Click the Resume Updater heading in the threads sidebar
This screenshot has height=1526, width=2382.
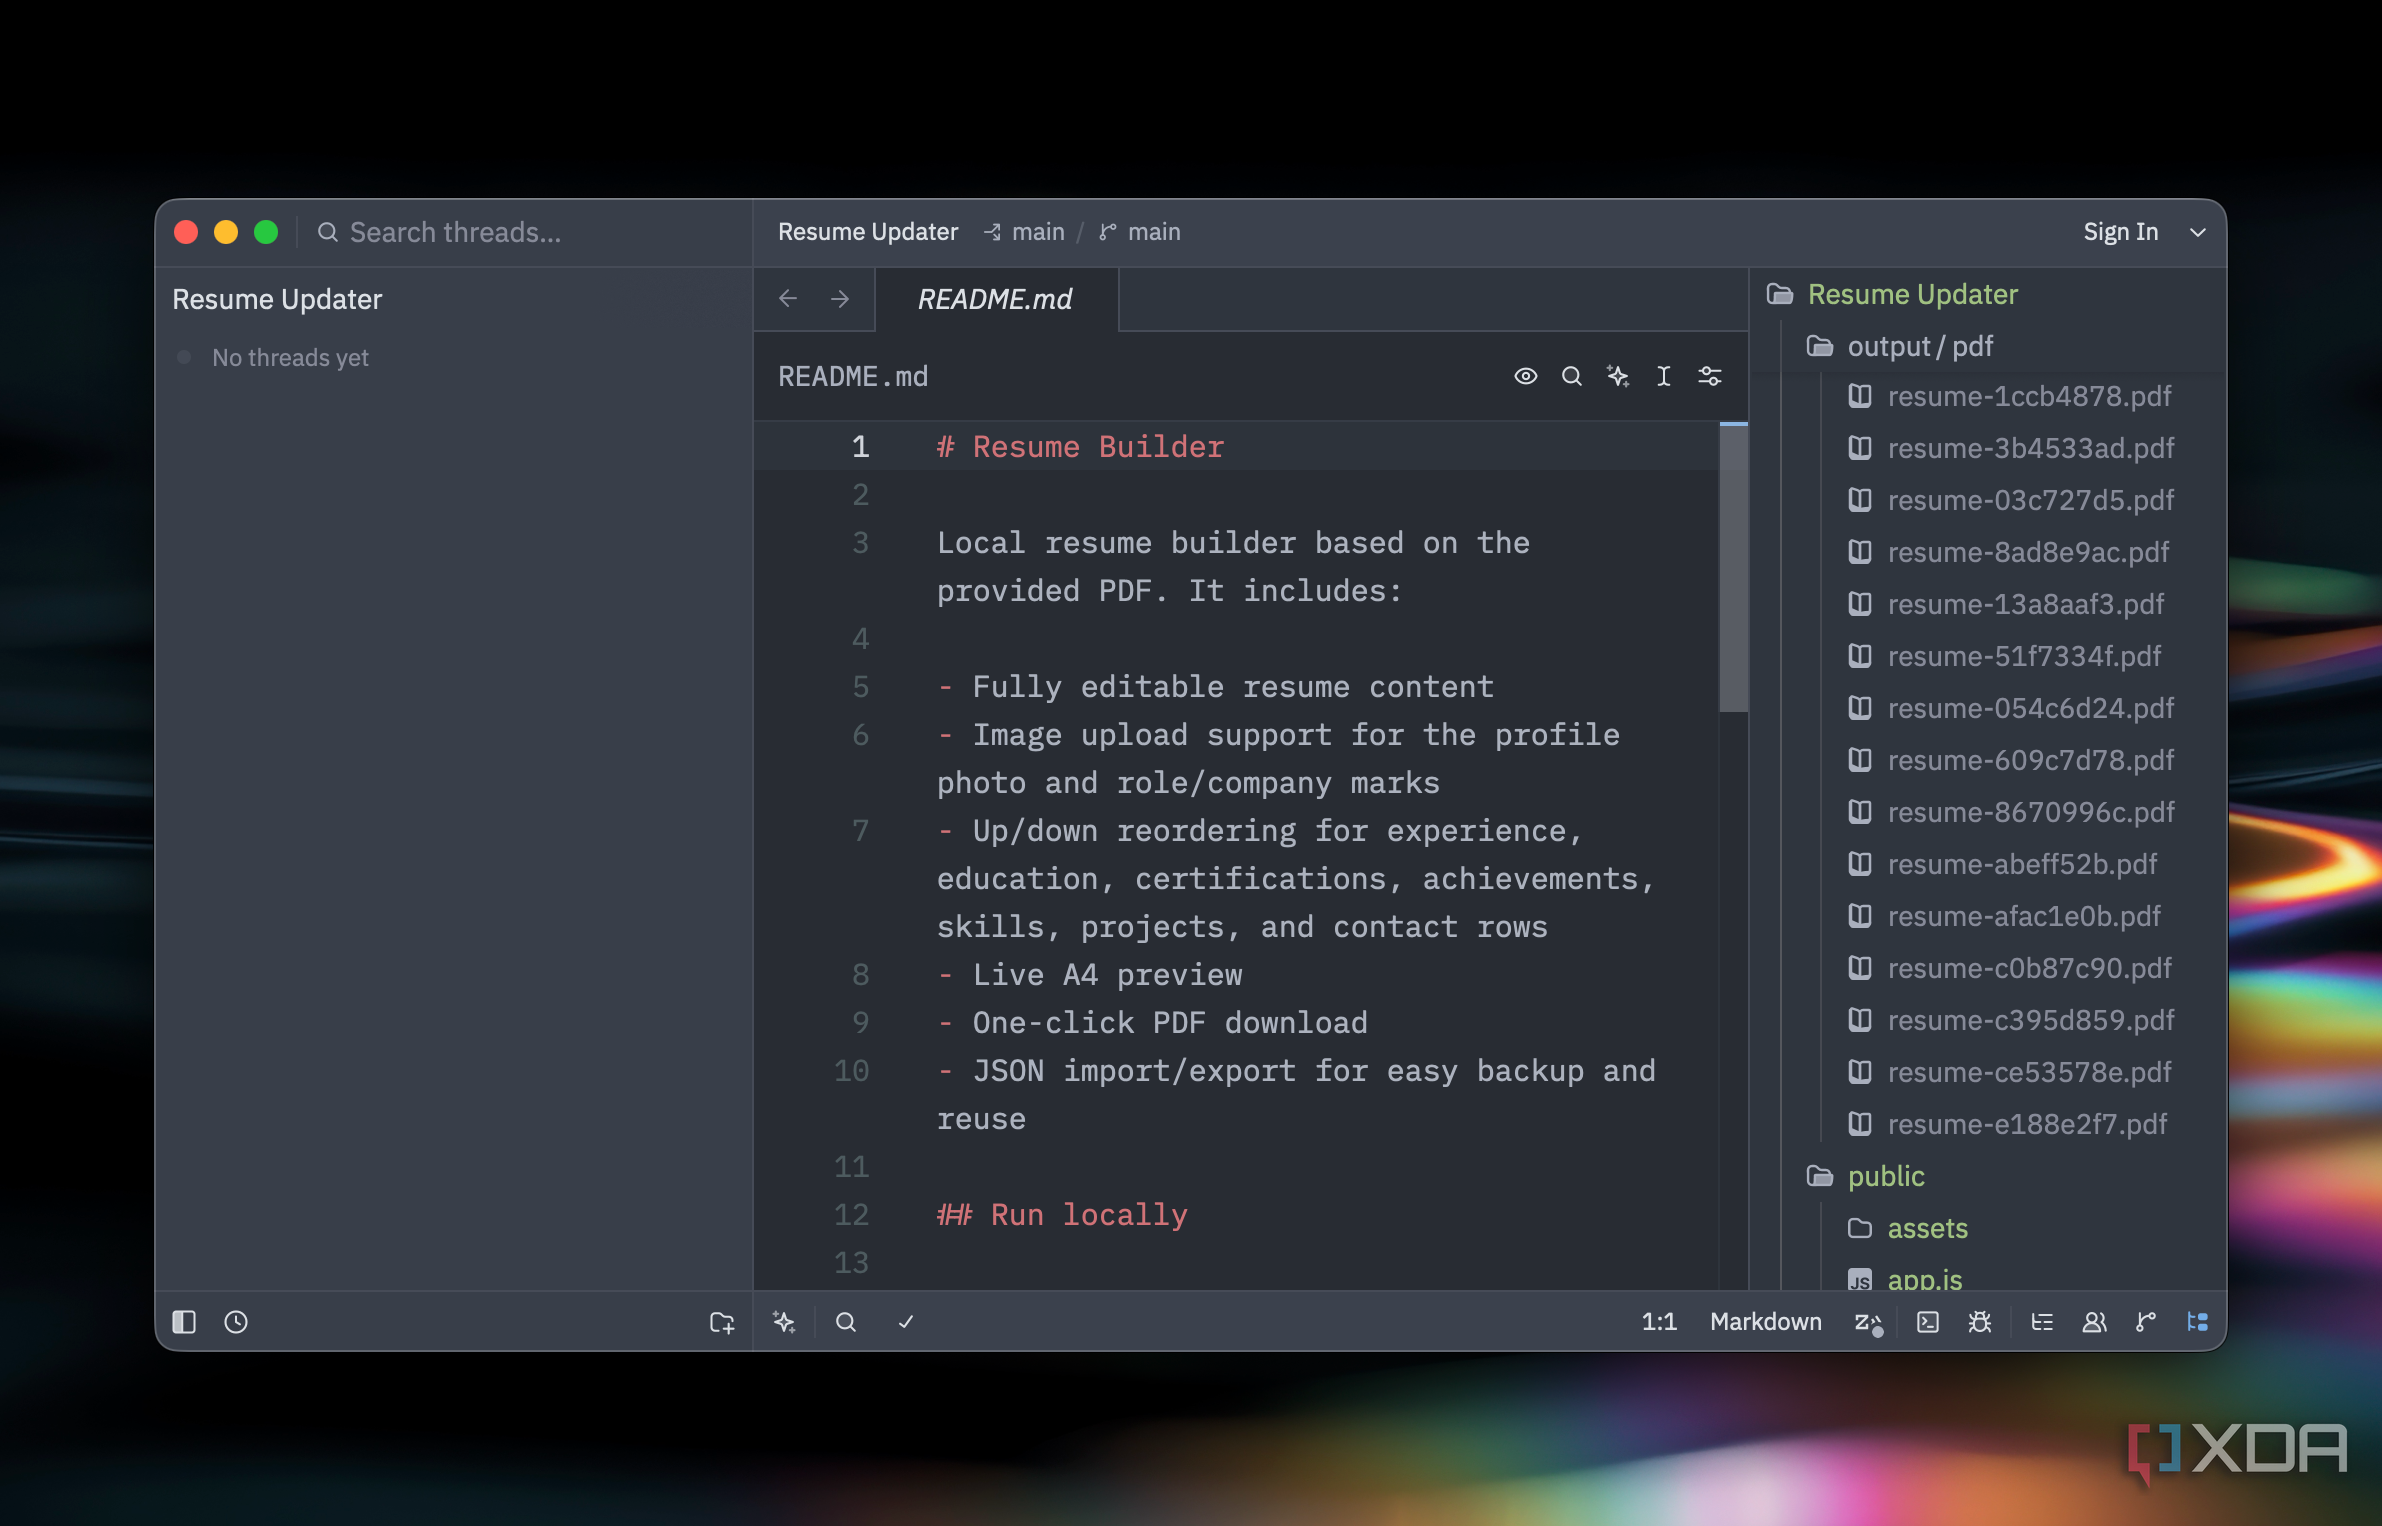277,300
